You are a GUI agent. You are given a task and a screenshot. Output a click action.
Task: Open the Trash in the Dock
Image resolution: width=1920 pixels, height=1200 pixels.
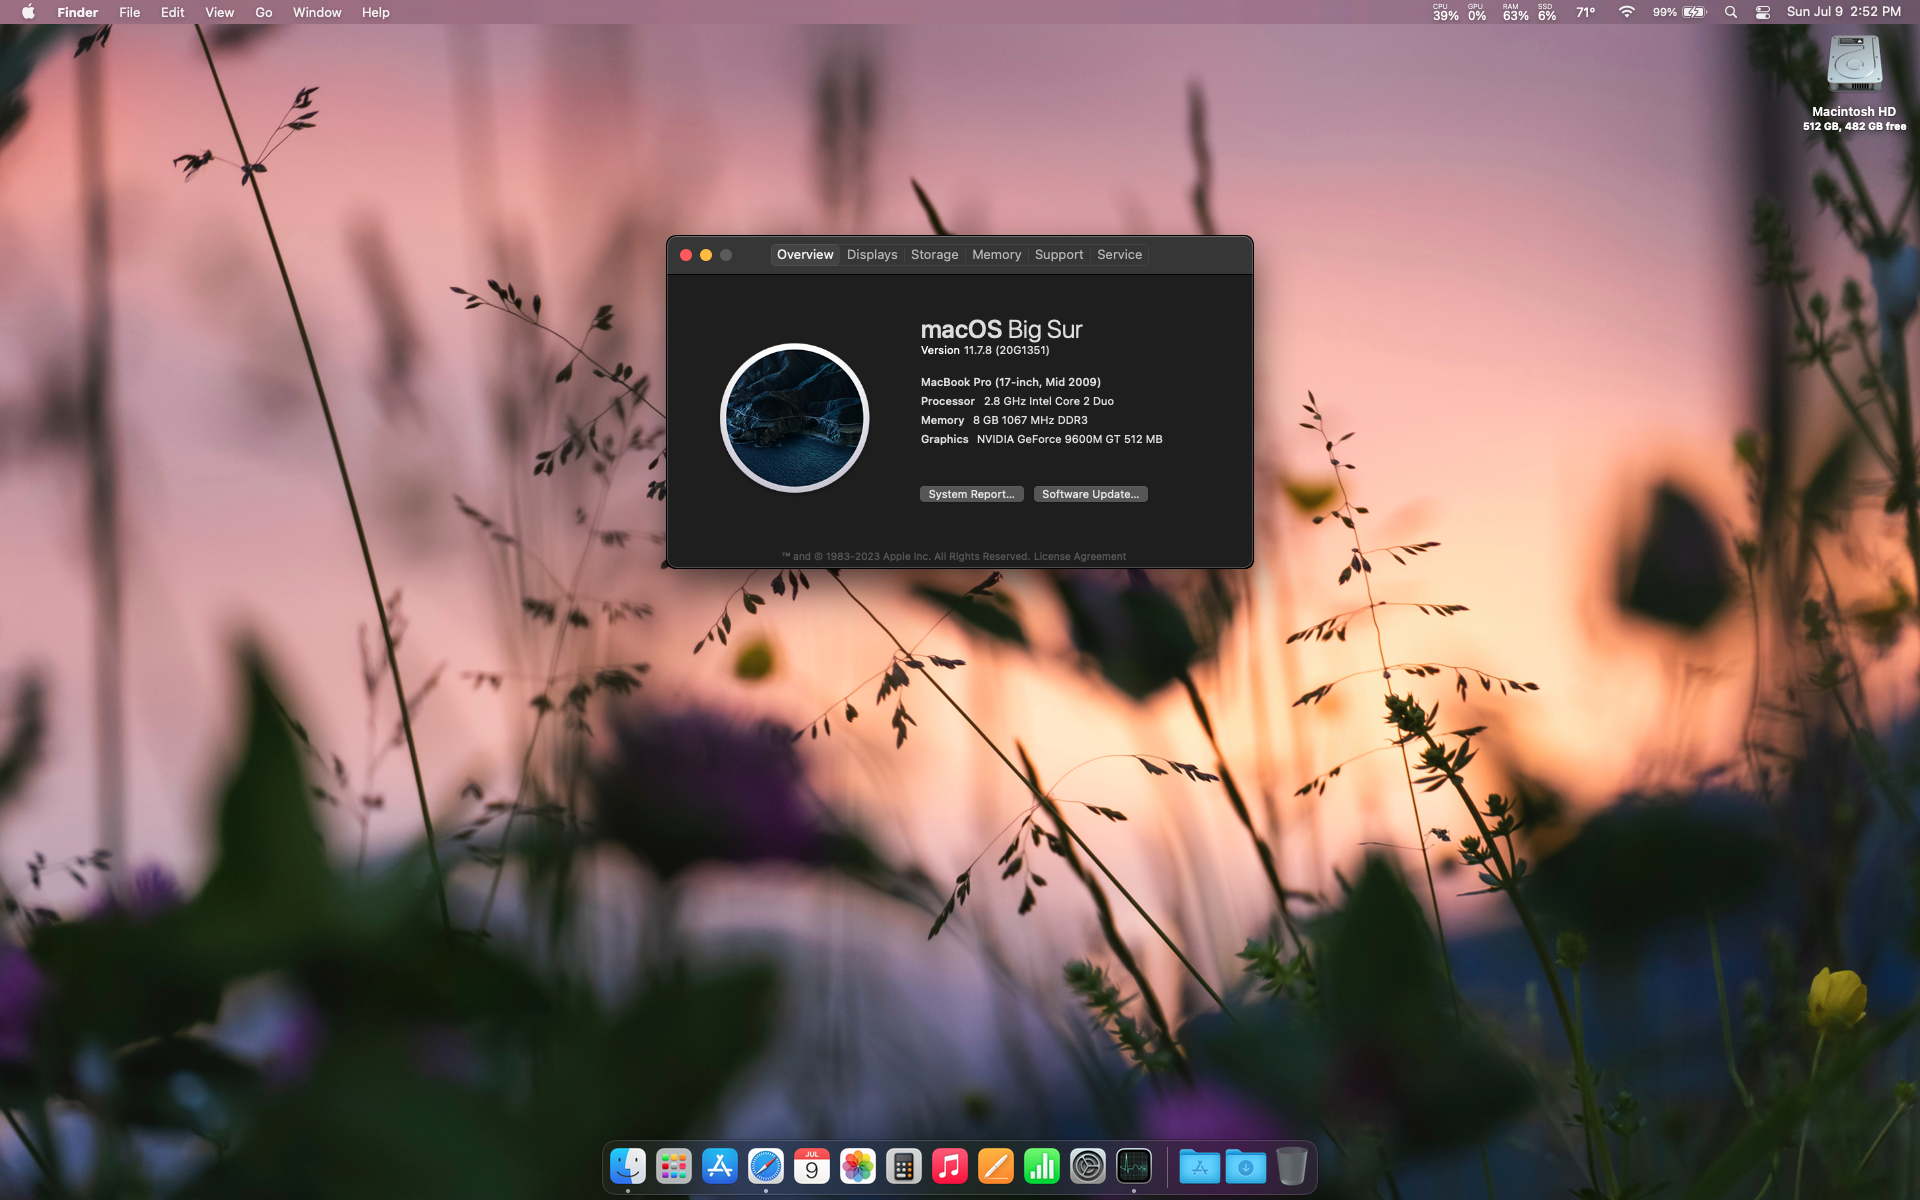[1292, 1166]
